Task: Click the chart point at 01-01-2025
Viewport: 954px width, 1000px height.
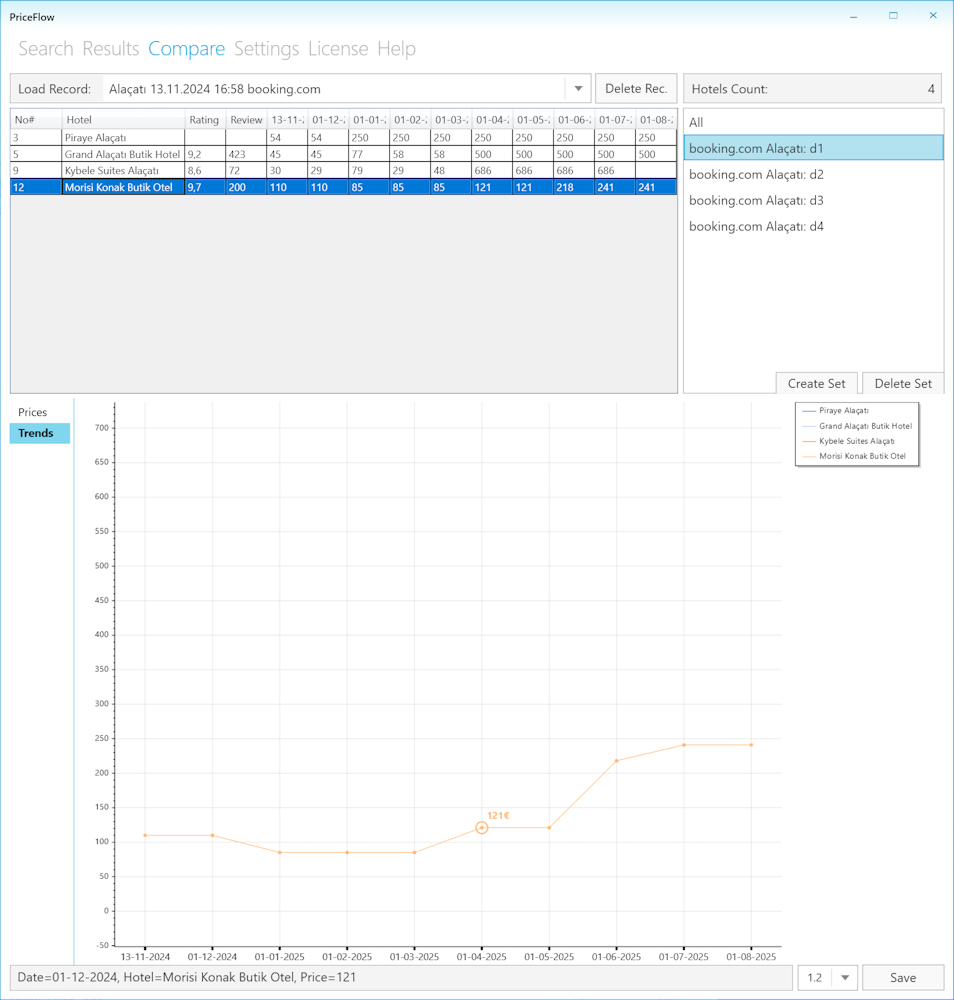Action: (x=280, y=853)
